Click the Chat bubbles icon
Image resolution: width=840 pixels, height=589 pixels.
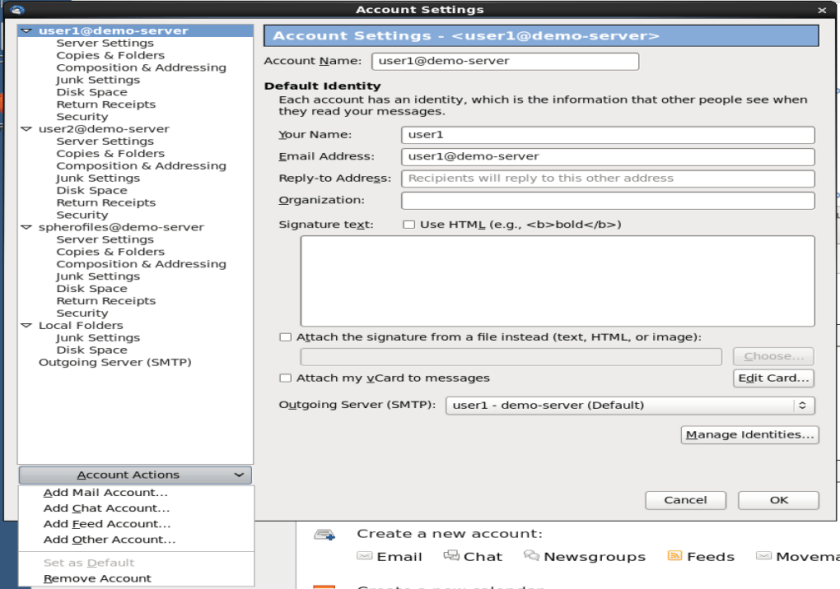[x=452, y=556]
